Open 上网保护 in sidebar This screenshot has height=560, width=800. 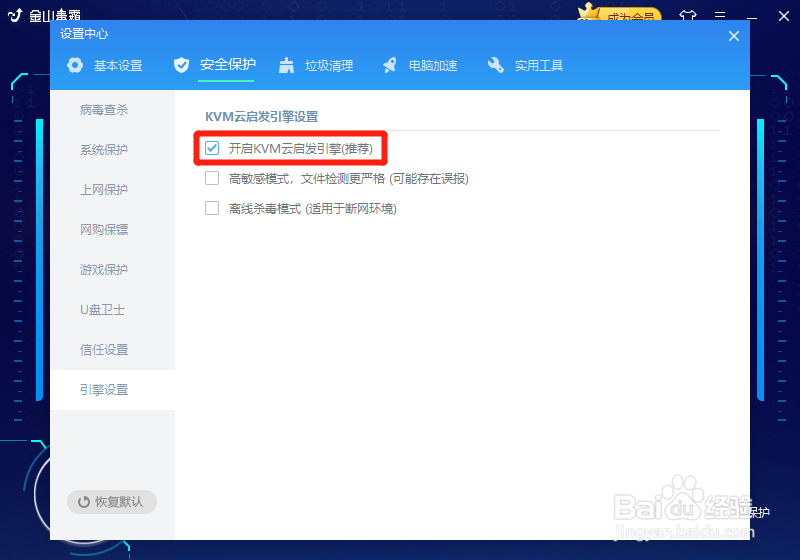tap(104, 190)
